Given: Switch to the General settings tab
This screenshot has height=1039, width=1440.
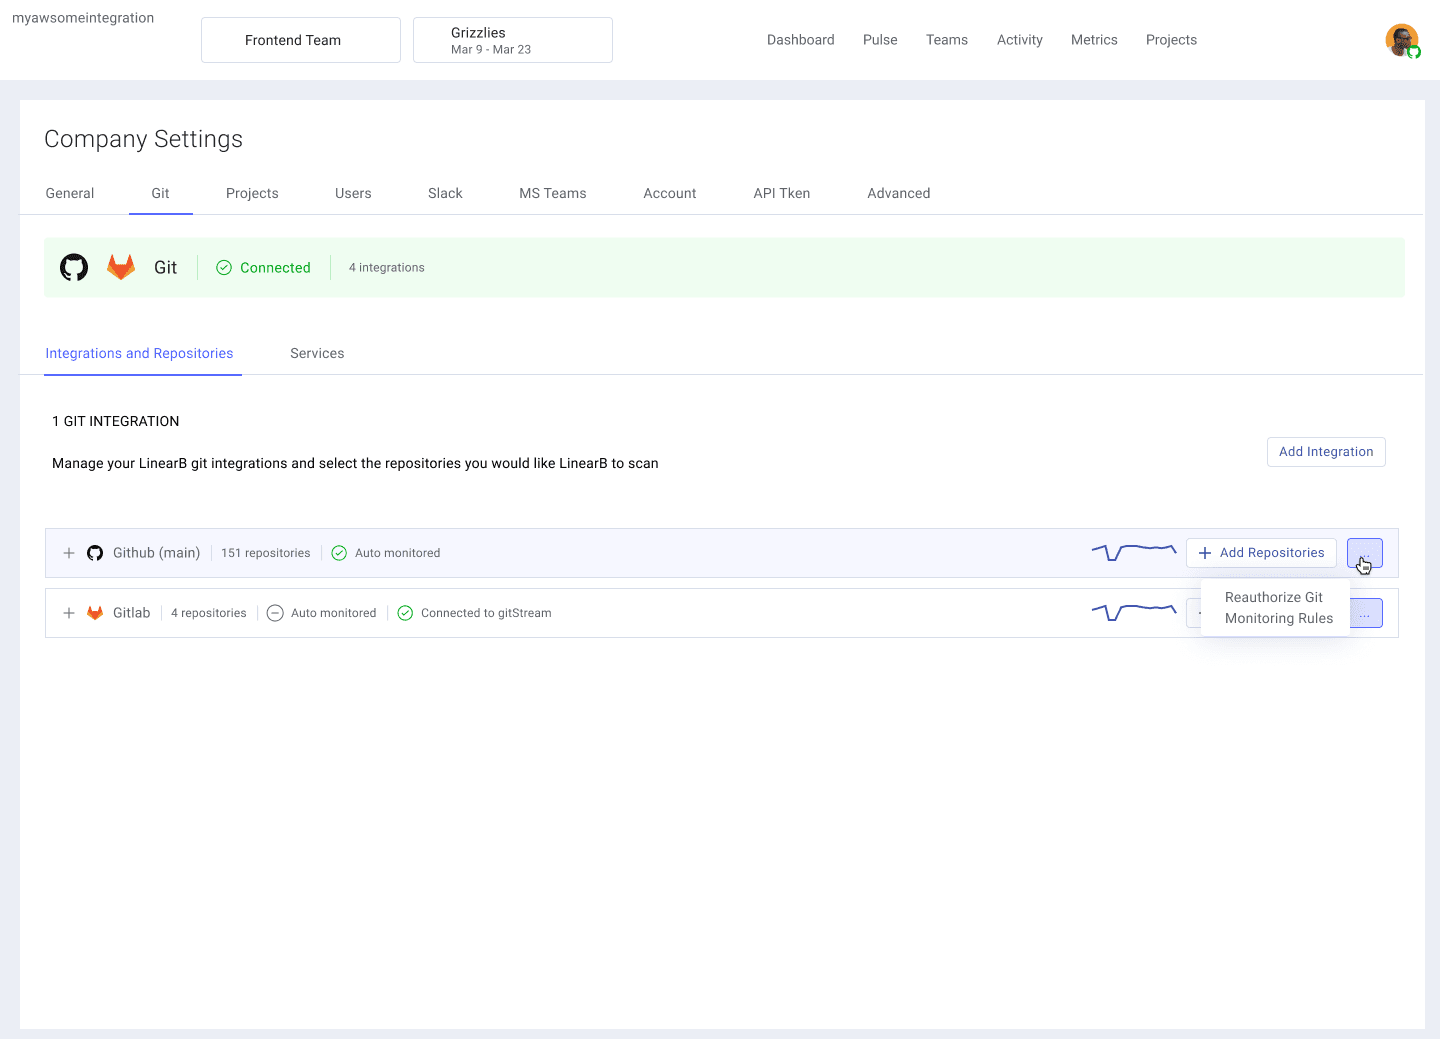Looking at the screenshot, I should (70, 193).
